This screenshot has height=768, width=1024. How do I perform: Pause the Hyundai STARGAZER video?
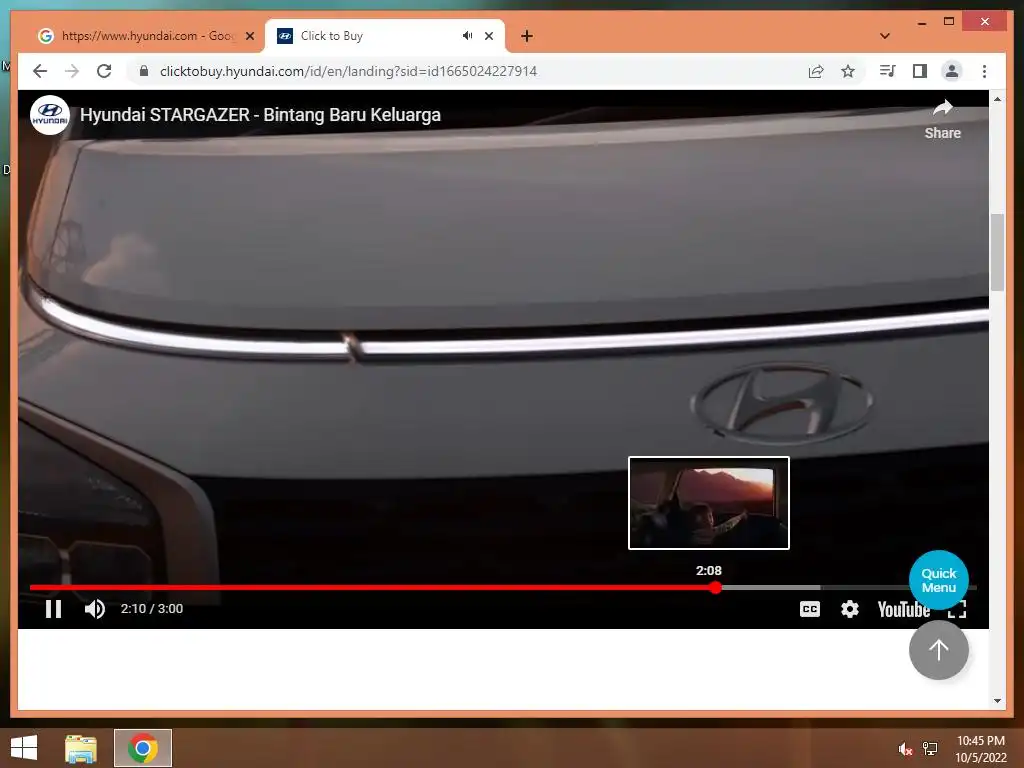pos(54,609)
